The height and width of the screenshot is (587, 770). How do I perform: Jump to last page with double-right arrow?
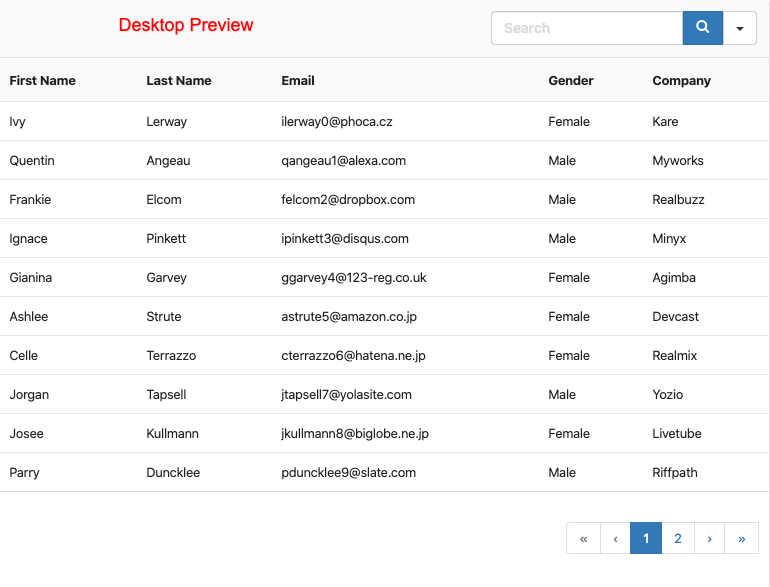point(741,538)
